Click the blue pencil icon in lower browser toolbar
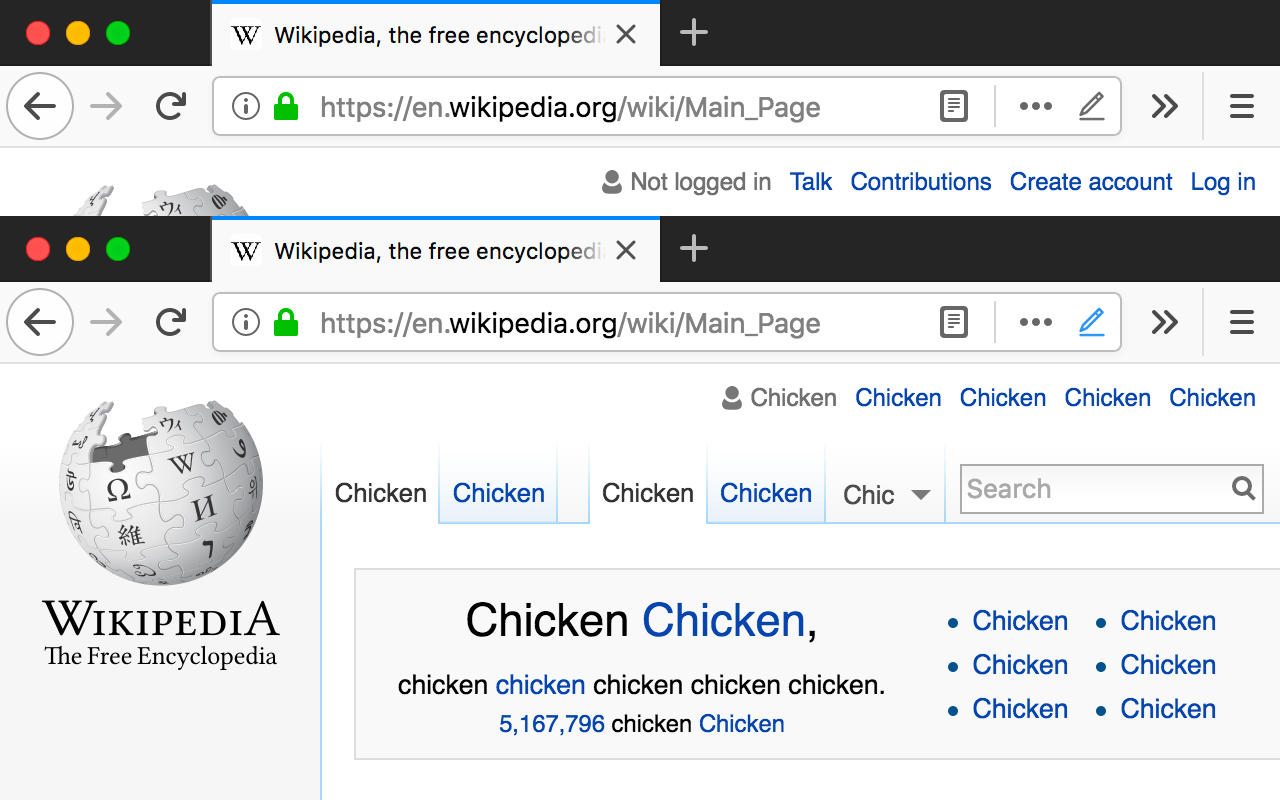Screen dimensions: 1280x800 click(x=1092, y=322)
